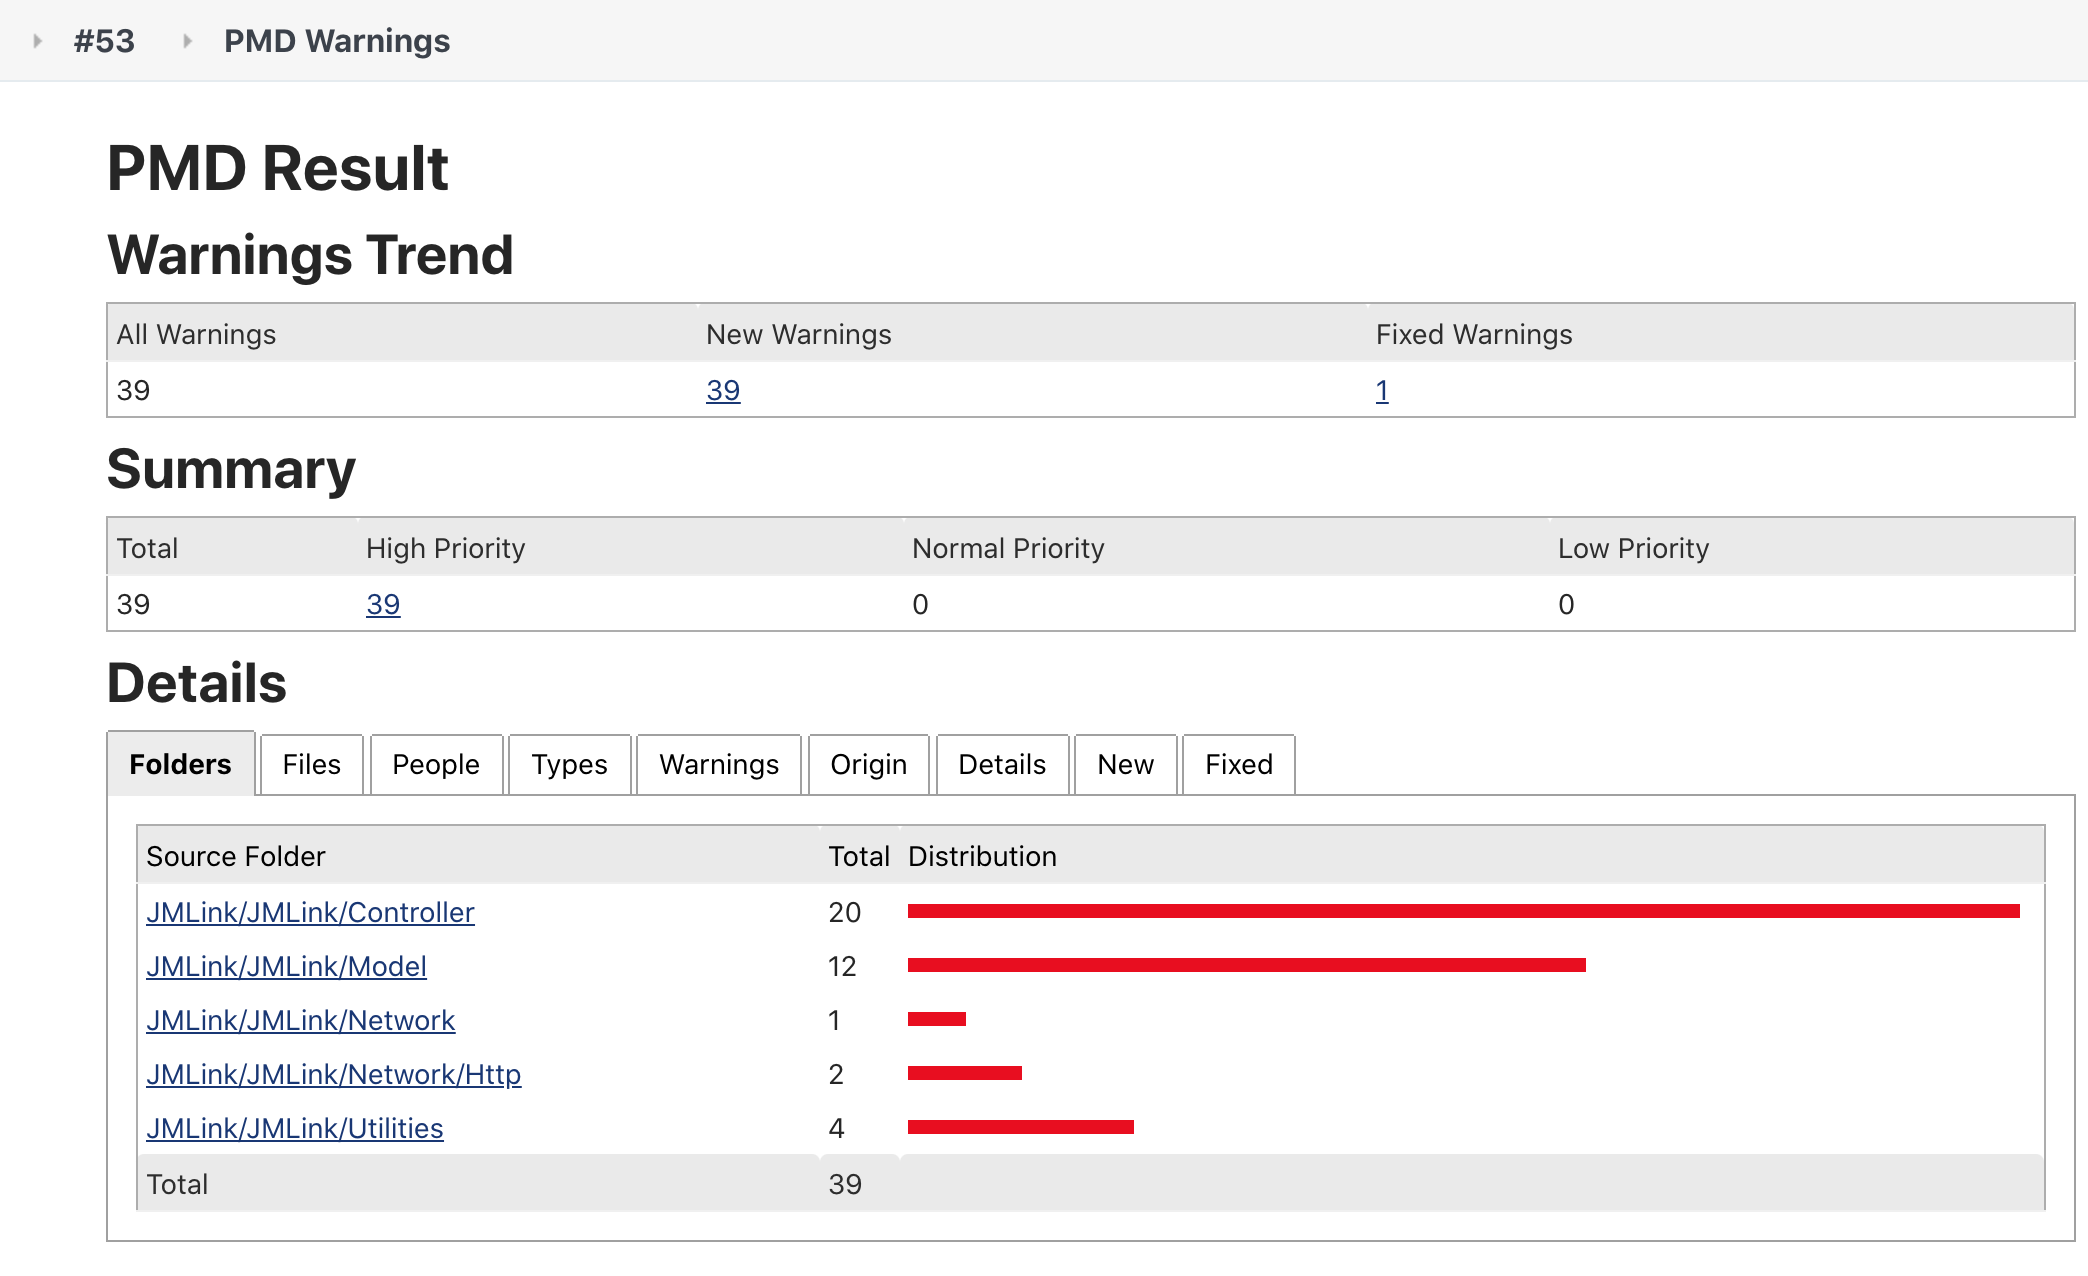Open JMLink/JMLink/Model folder link
Screen dimensions: 2088x1276
286,966
